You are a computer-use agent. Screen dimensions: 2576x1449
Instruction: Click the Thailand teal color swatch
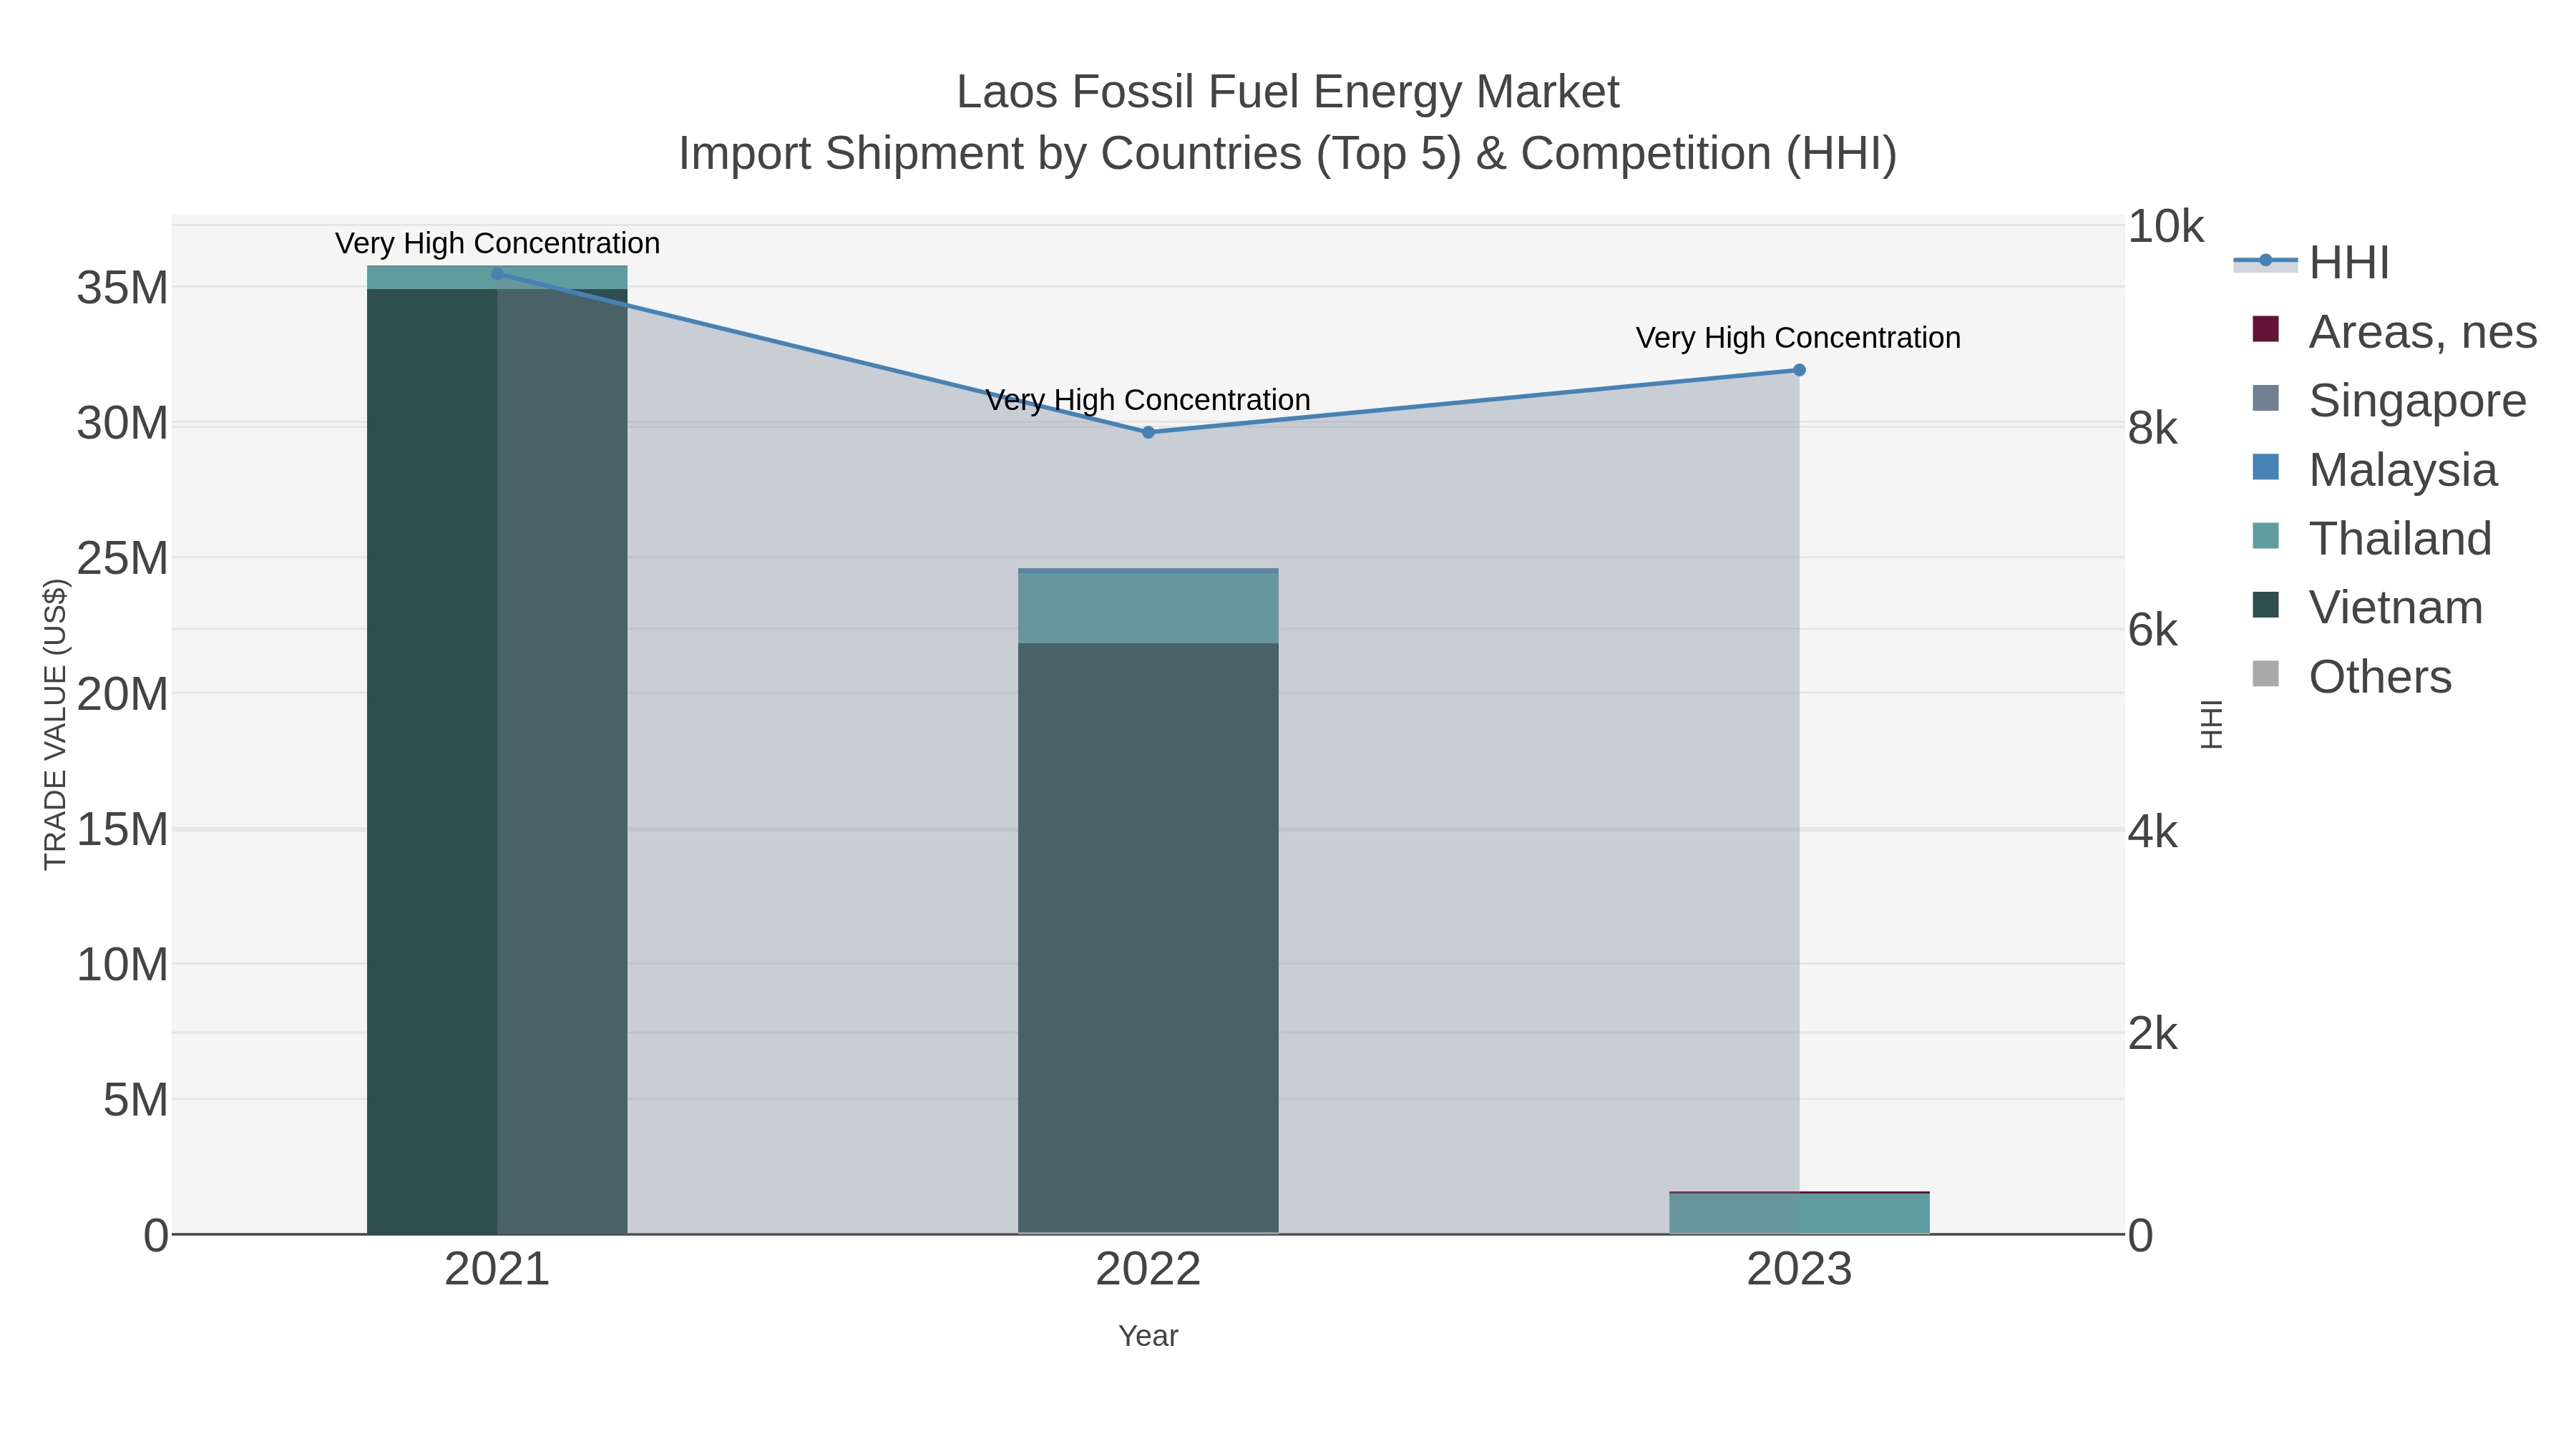(x=2265, y=536)
